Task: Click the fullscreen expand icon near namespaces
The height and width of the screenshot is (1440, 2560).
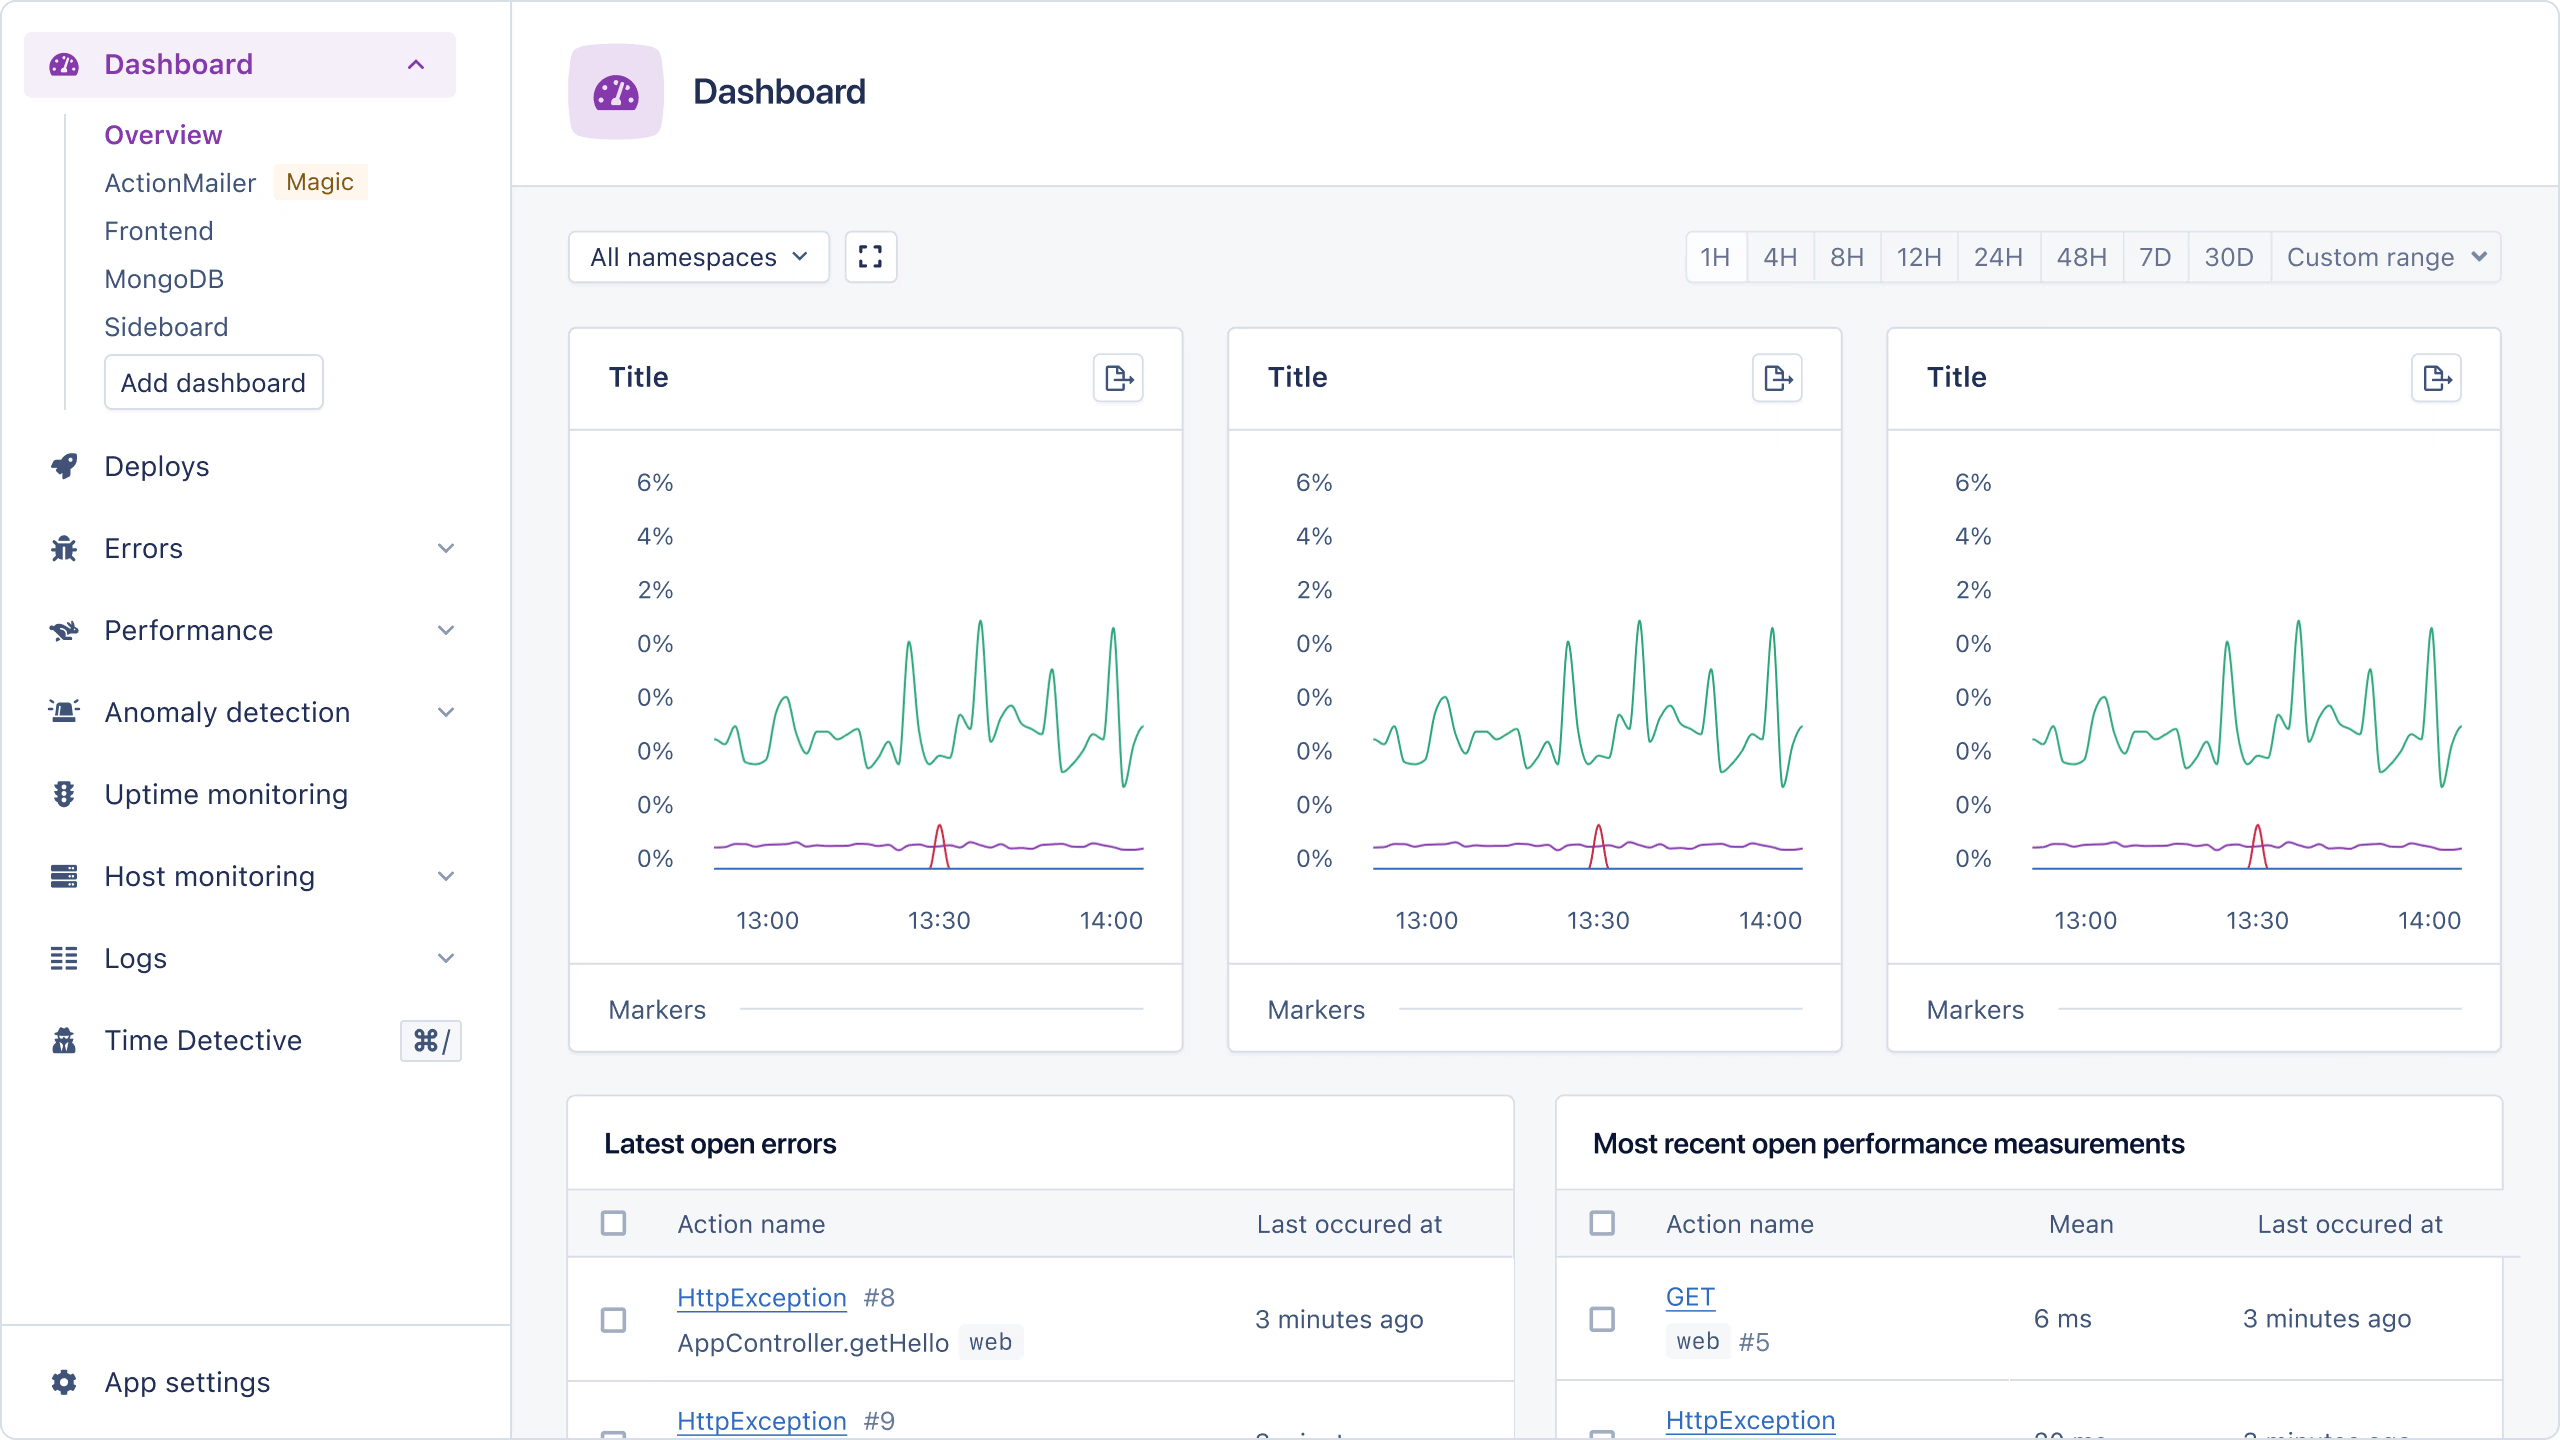Action: point(869,257)
